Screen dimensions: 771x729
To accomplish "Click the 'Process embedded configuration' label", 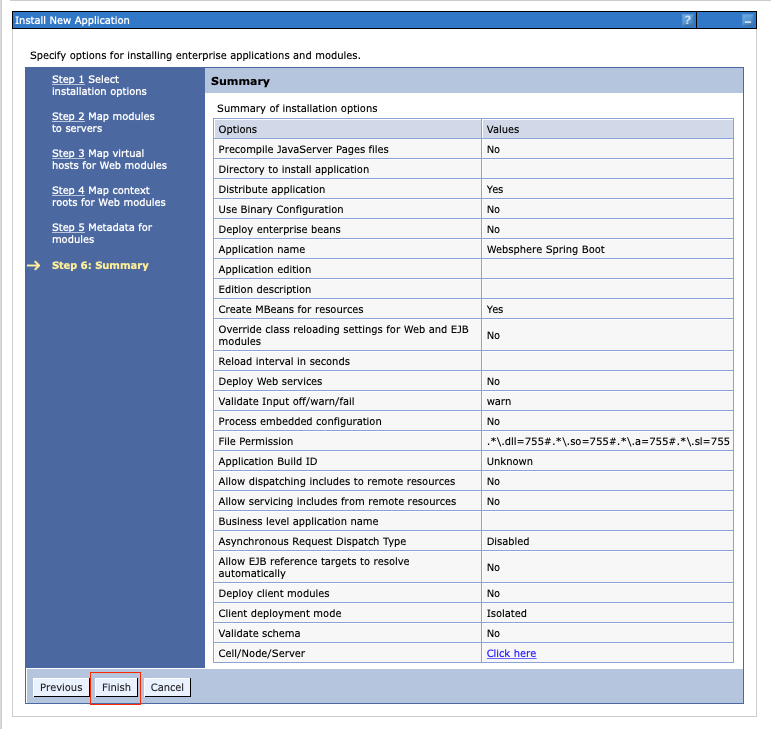I will pyautogui.click(x=300, y=421).
